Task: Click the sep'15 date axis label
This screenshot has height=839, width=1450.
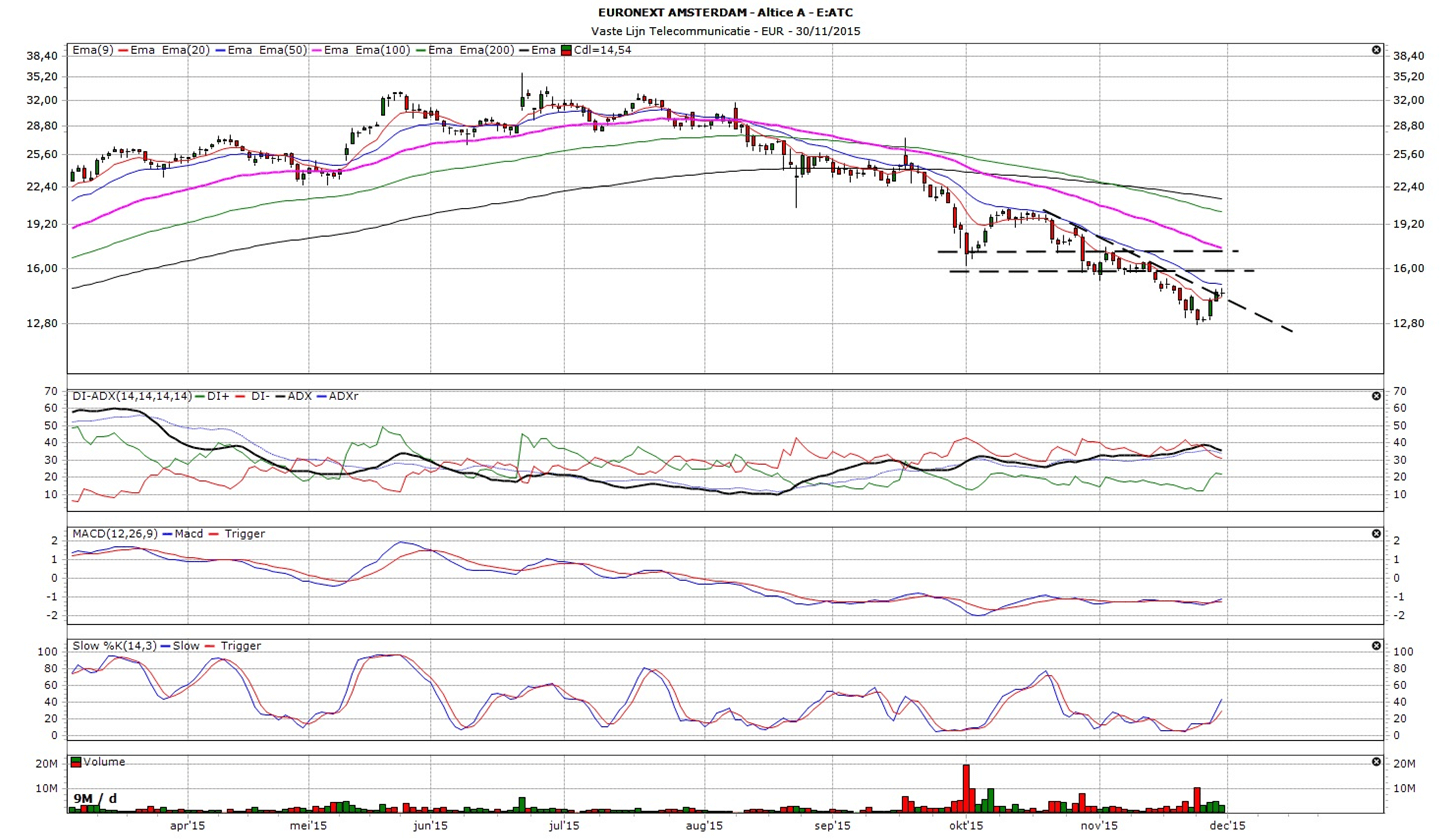Action: point(832,827)
